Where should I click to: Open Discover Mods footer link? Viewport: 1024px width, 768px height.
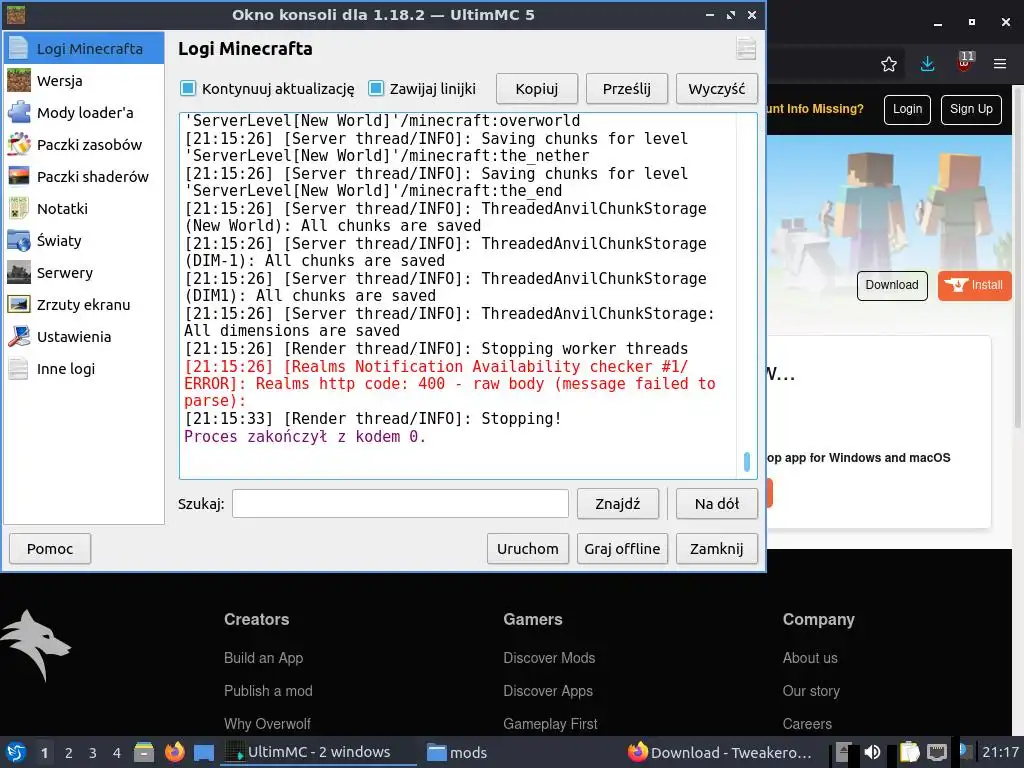pos(549,658)
